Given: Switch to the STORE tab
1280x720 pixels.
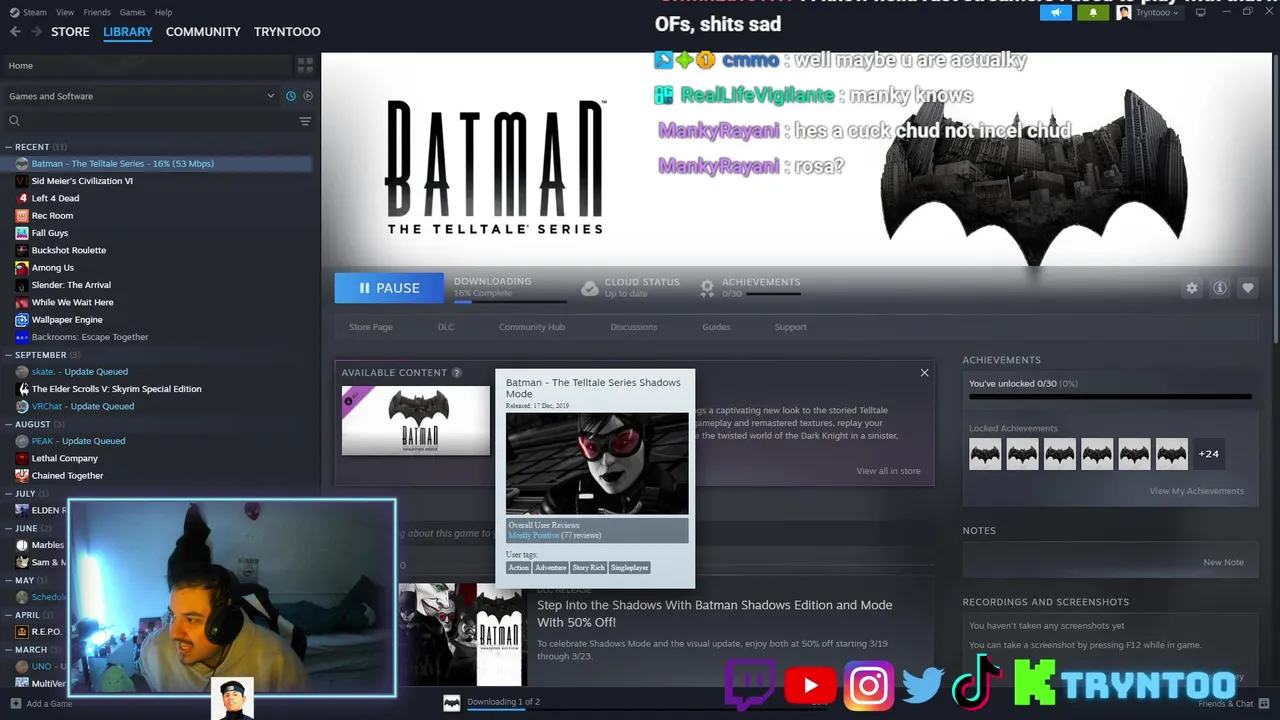Looking at the screenshot, I should pyautogui.click(x=70, y=32).
